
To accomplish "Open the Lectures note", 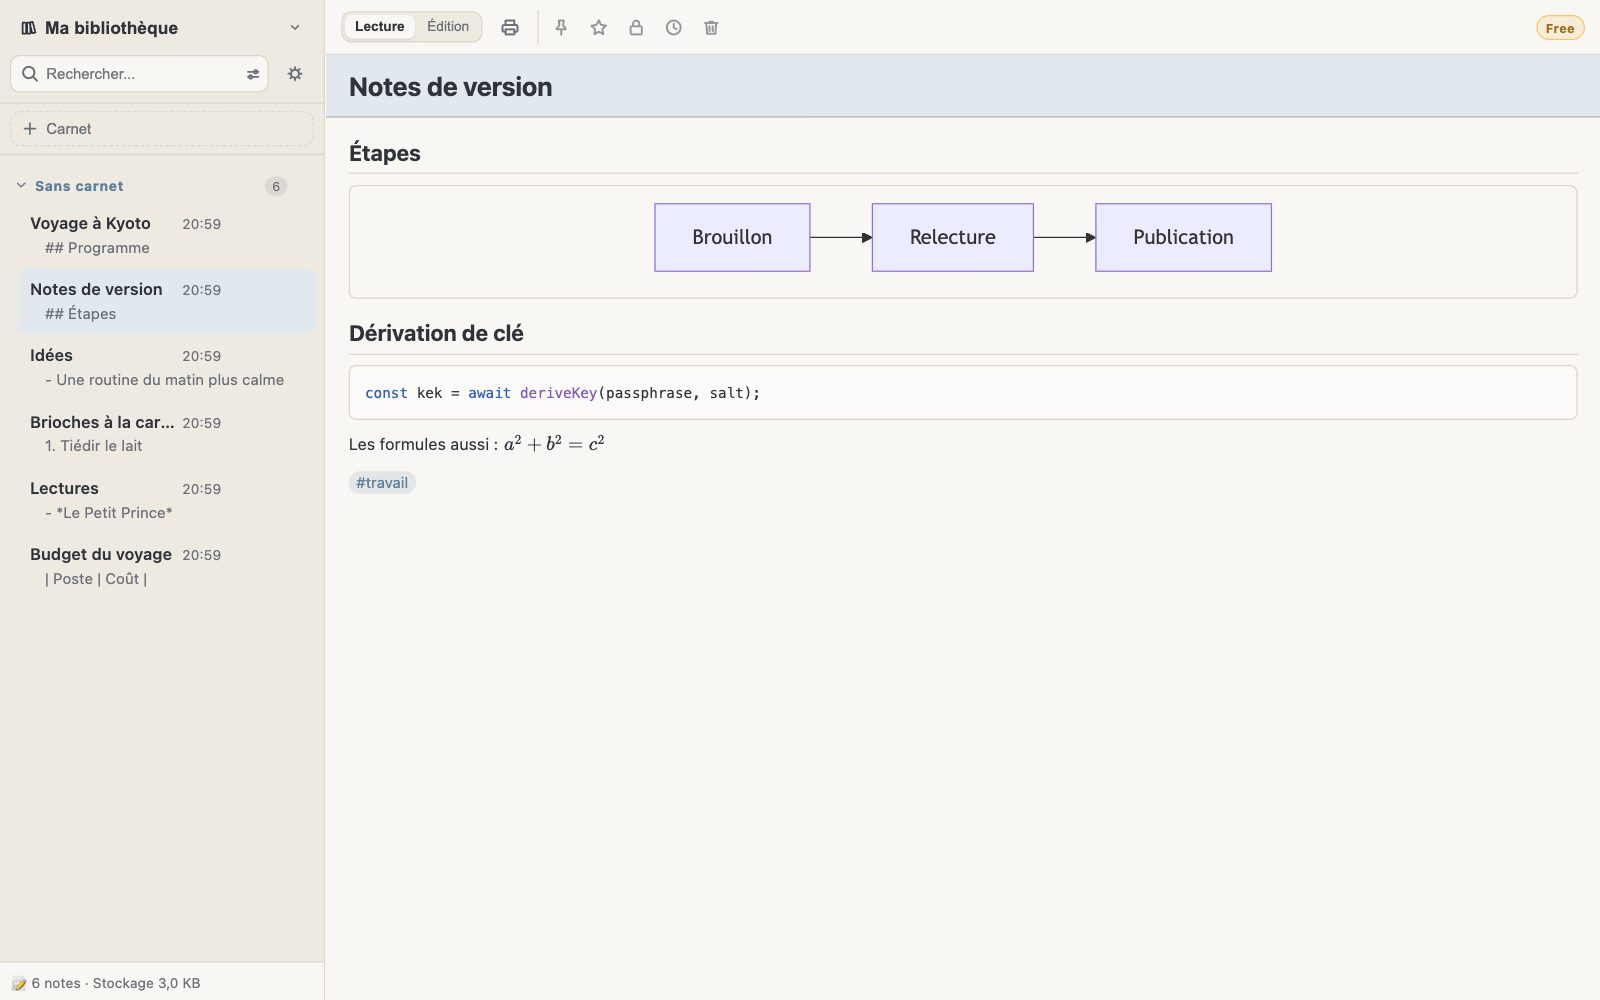I will 167,500.
